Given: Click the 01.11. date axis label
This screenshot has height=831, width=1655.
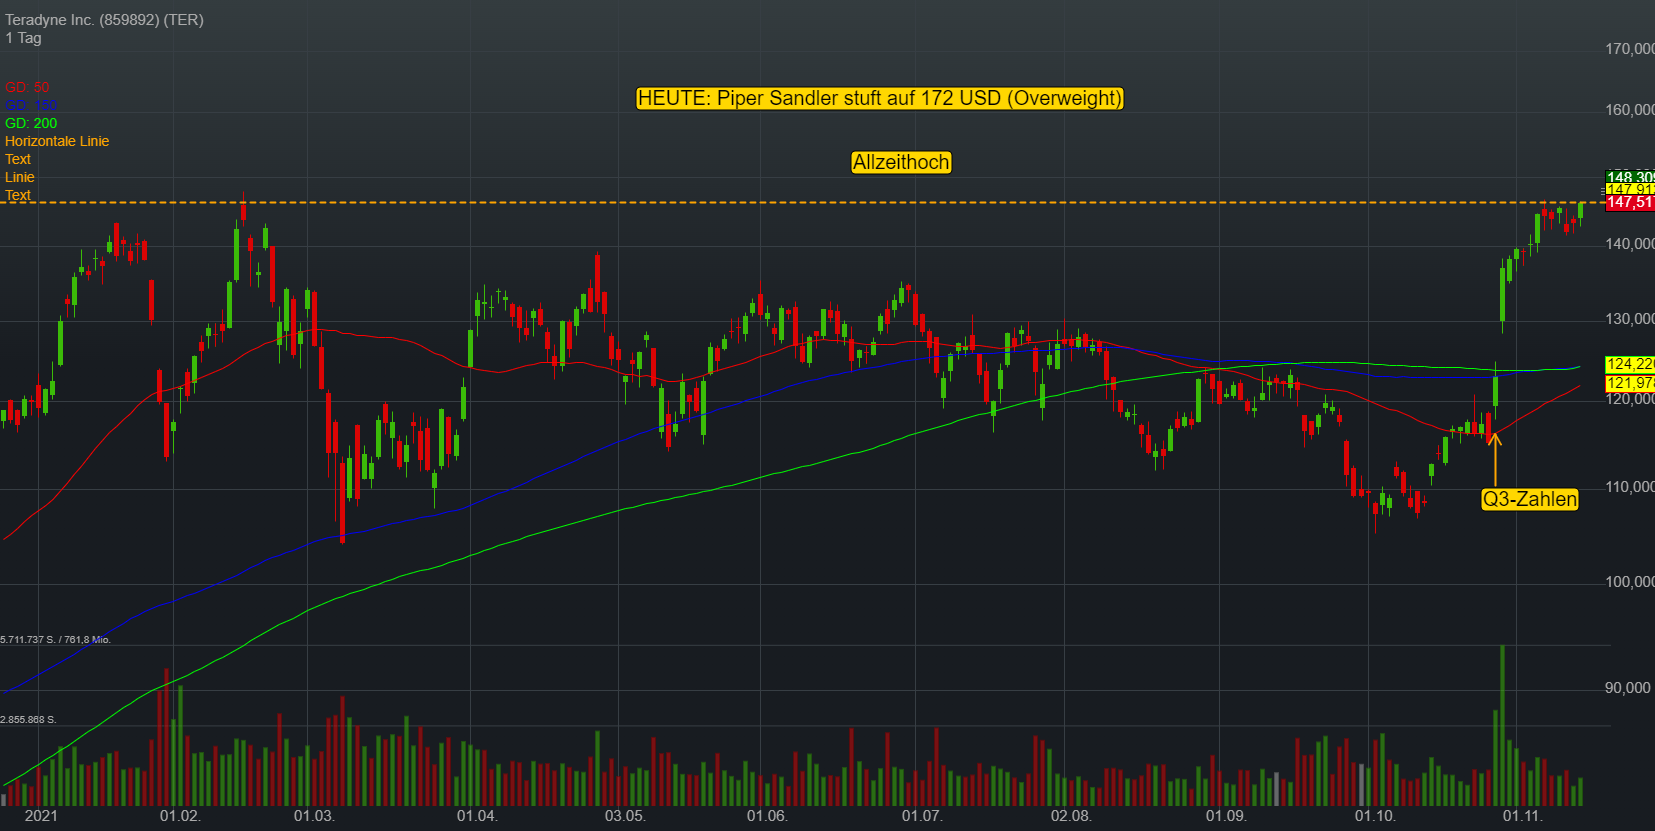Looking at the screenshot, I should click(x=1522, y=816).
